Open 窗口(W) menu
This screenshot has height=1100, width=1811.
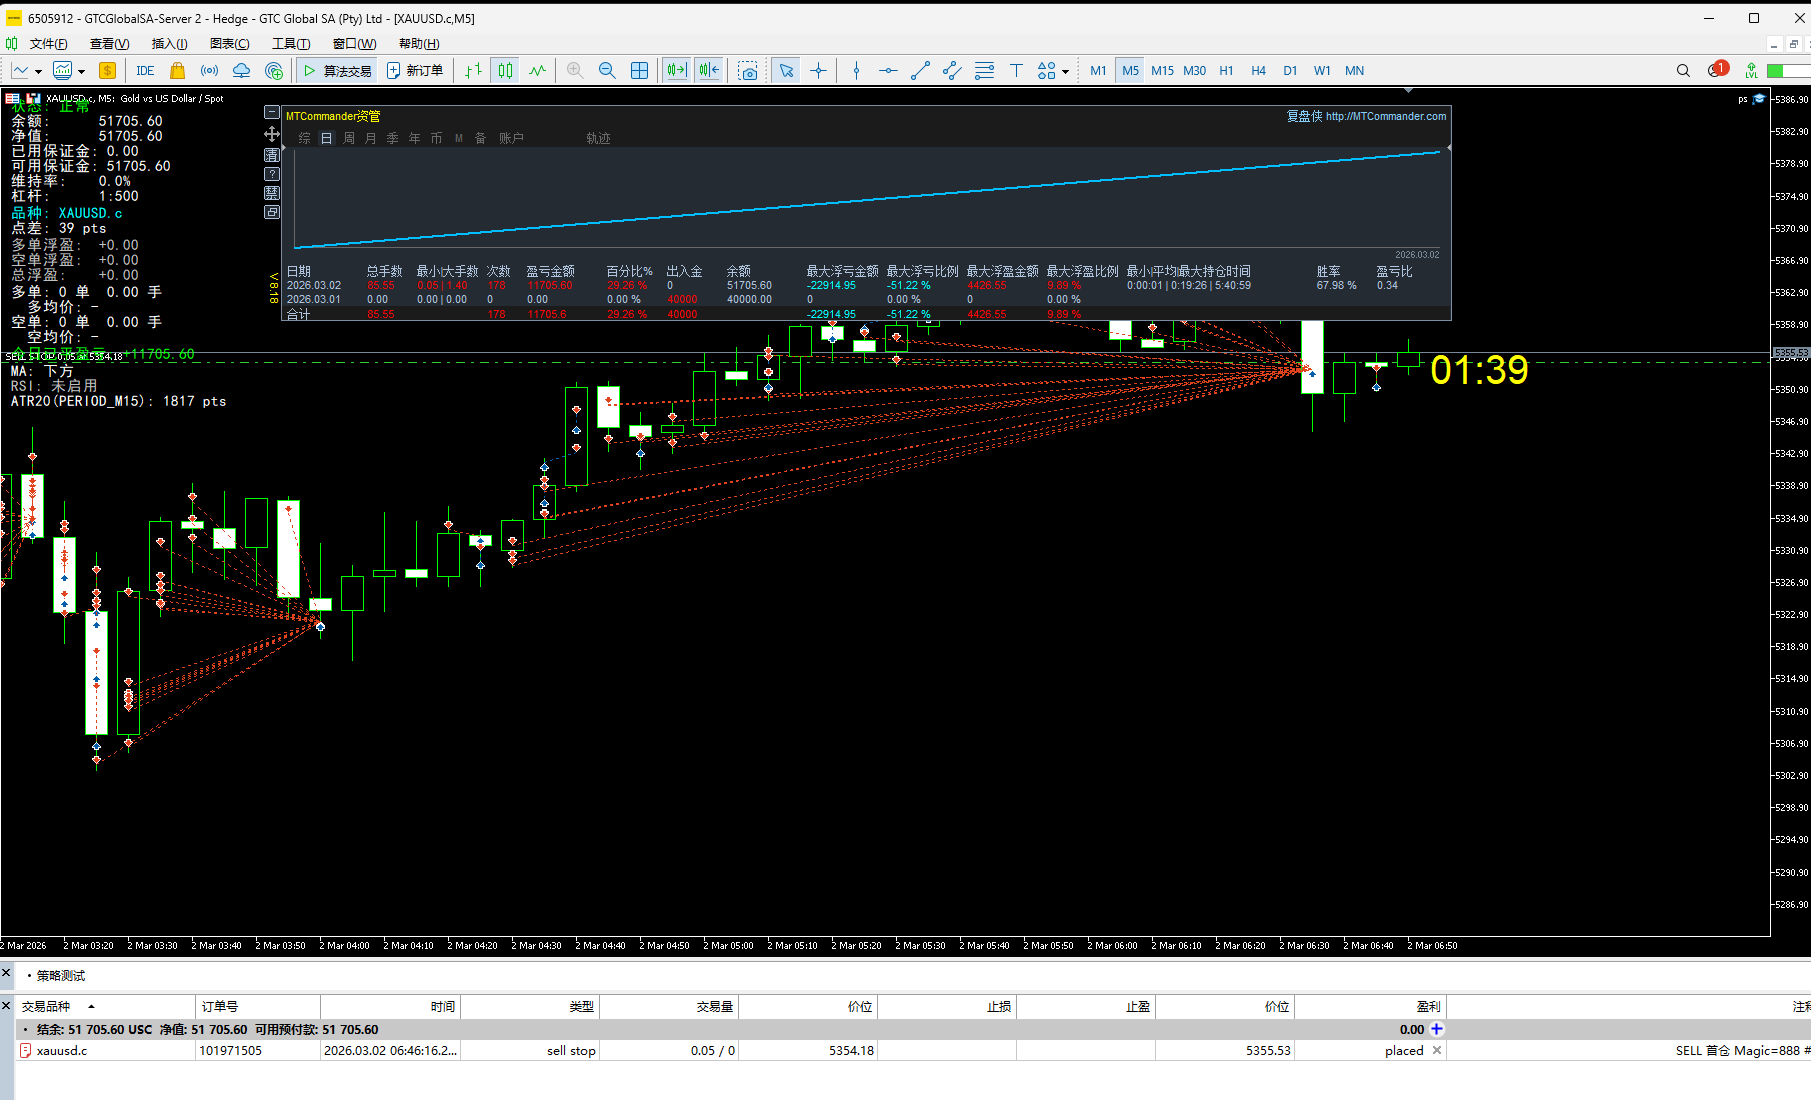click(x=354, y=43)
